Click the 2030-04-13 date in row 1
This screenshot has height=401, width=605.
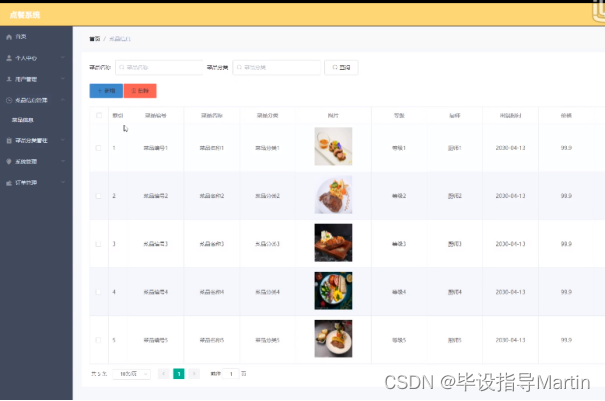pyautogui.click(x=510, y=148)
